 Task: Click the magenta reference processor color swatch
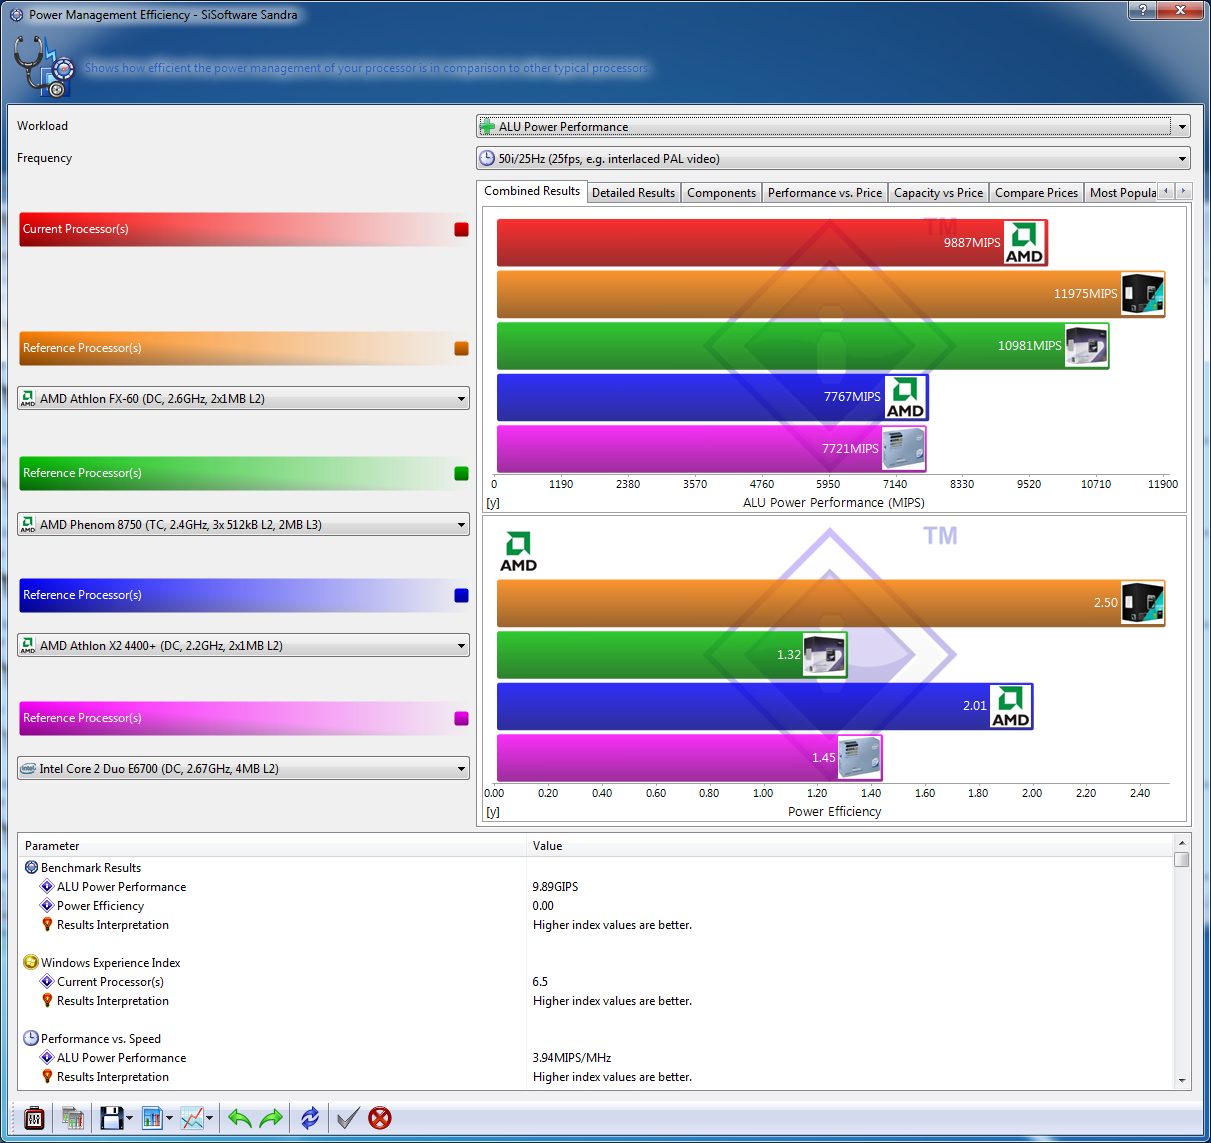[461, 718]
